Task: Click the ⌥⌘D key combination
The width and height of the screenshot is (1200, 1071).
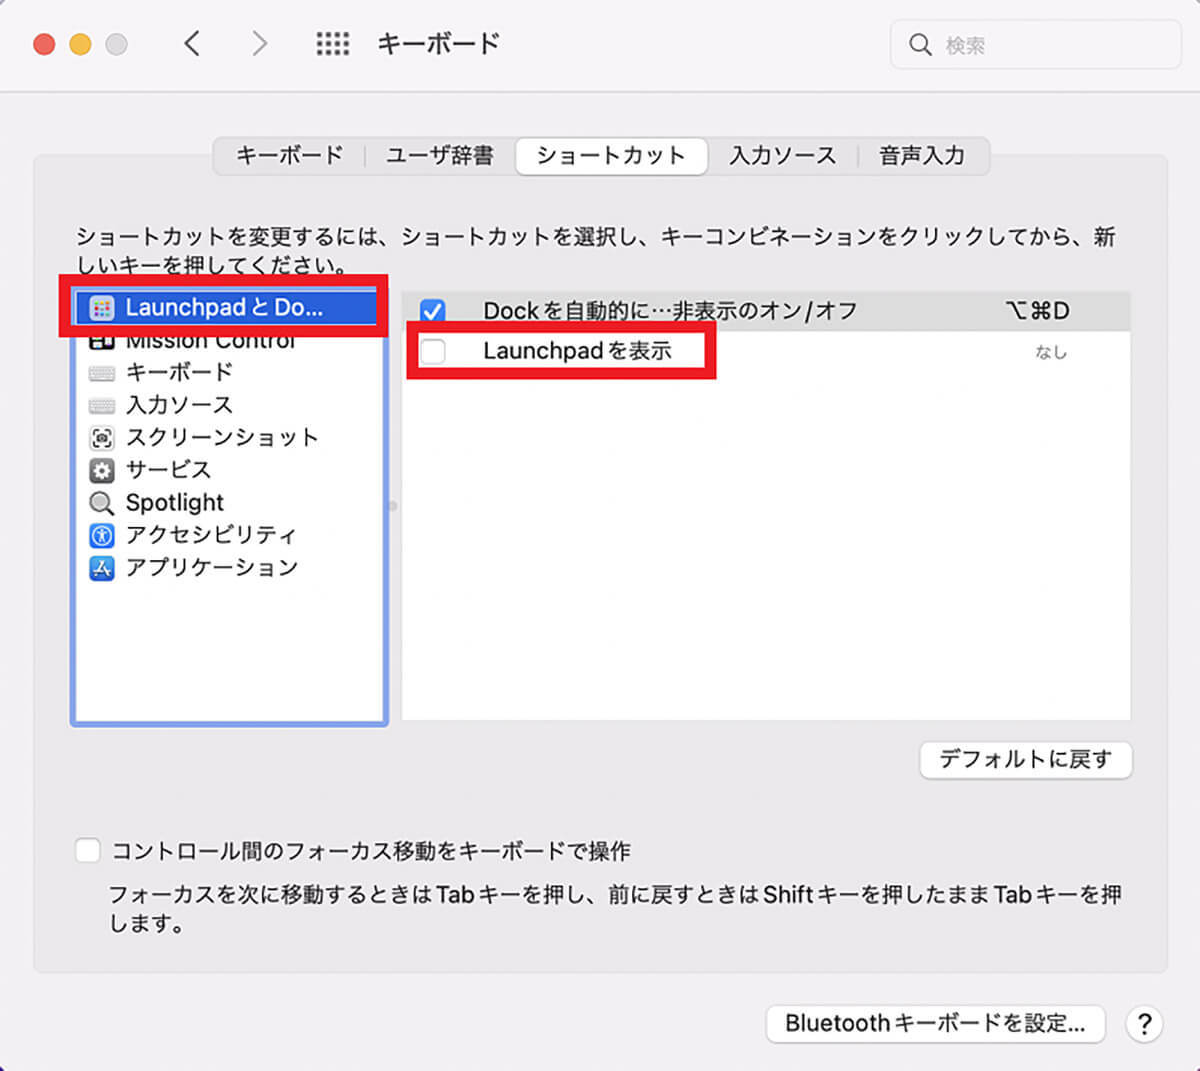Action: tap(1038, 311)
